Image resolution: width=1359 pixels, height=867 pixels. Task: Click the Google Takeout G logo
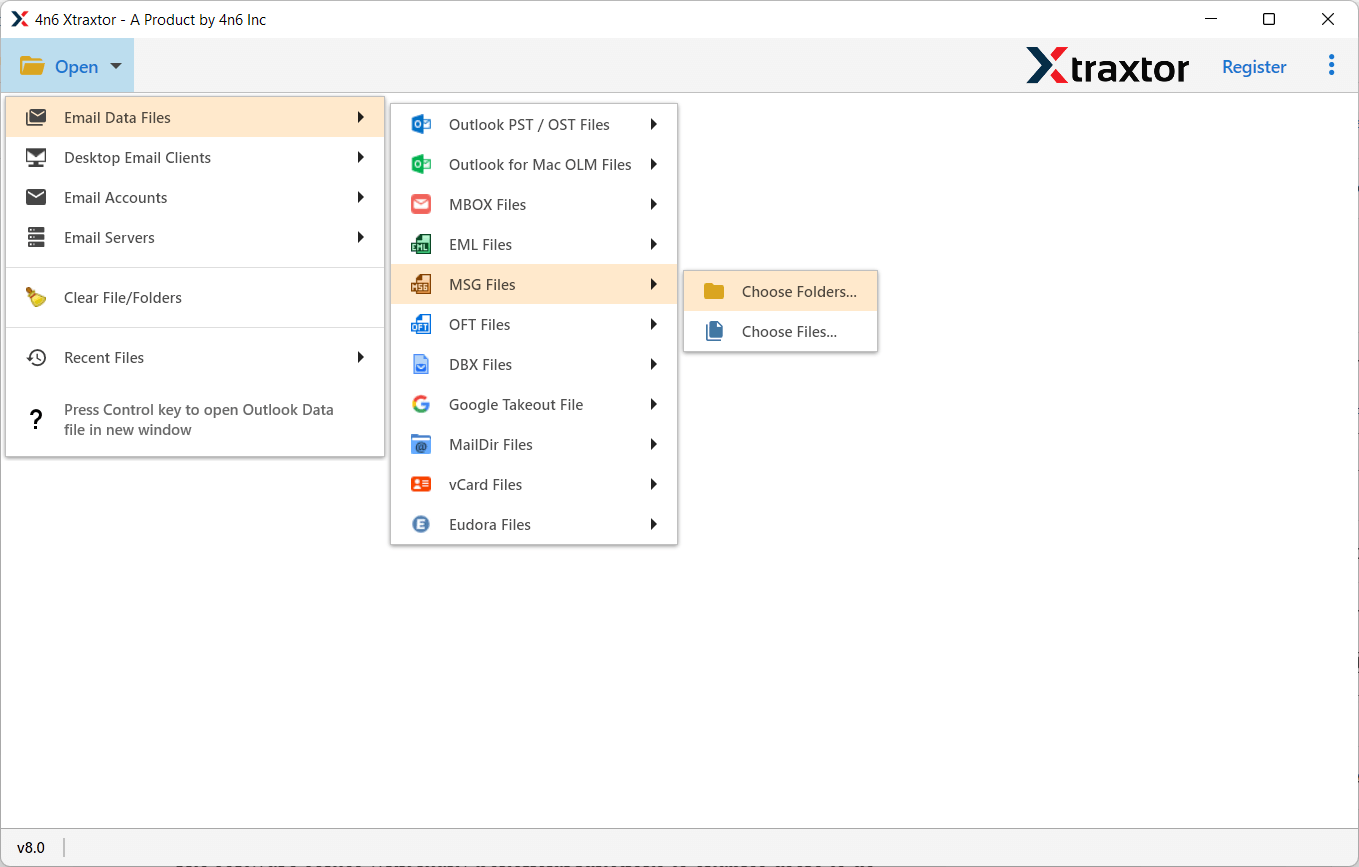[x=421, y=404]
